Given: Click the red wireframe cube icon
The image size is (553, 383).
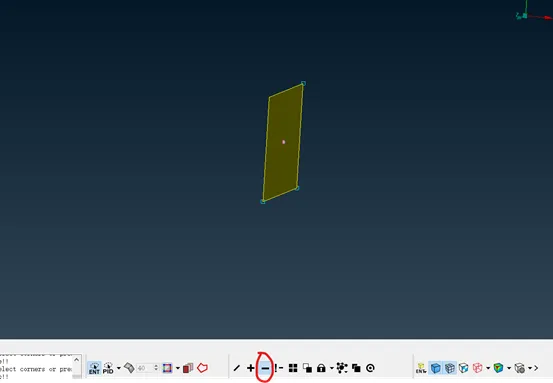Looking at the screenshot, I should (x=477, y=368).
